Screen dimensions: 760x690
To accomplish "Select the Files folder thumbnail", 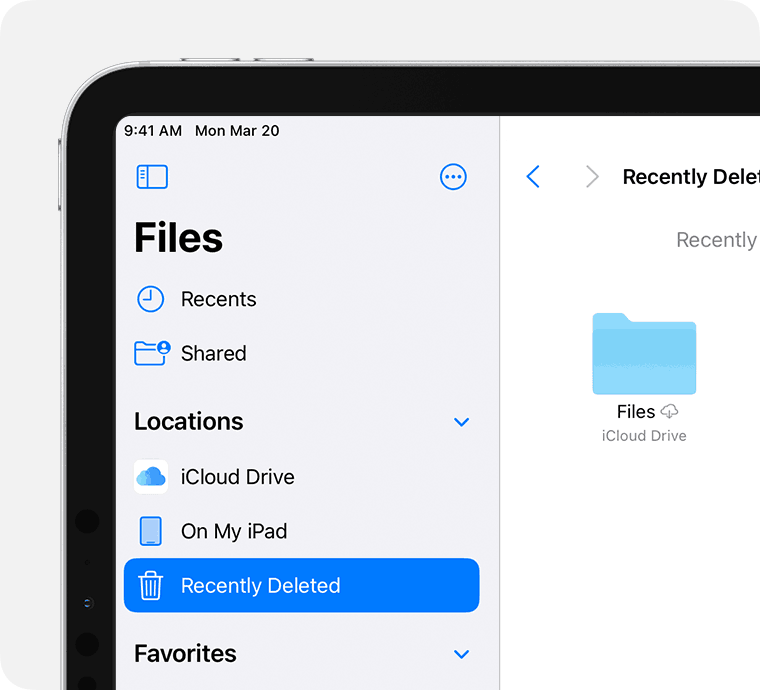I will [x=644, y=354].
